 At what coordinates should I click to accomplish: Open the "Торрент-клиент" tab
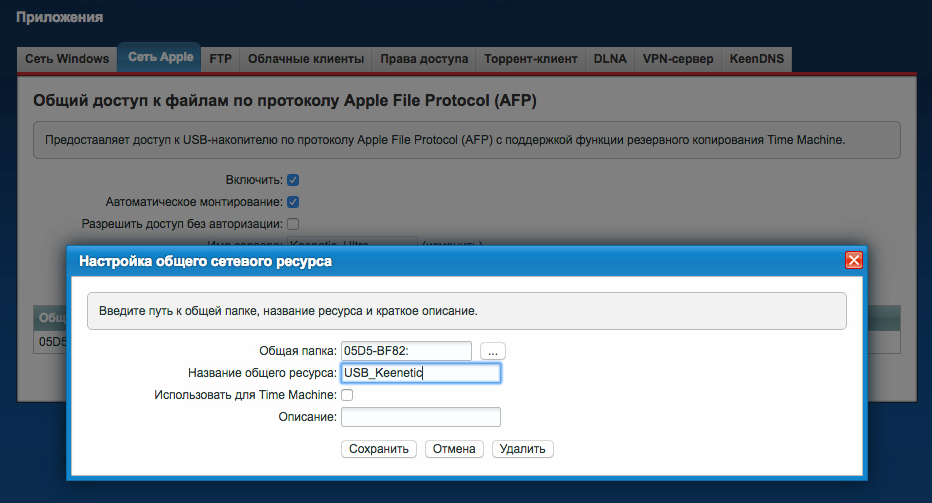coord(530,59)
